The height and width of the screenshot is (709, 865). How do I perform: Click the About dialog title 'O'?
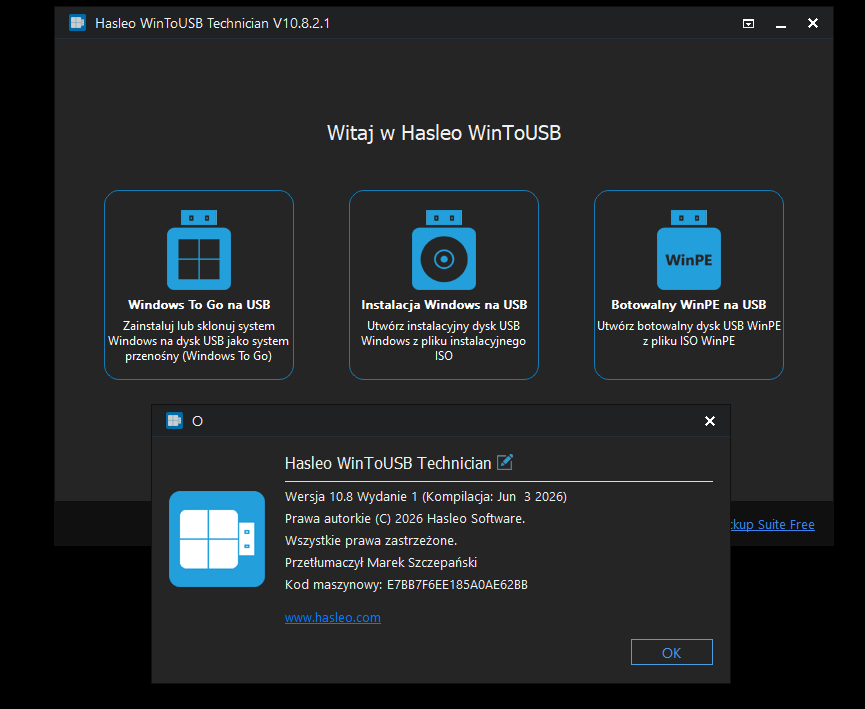[197, 422]
